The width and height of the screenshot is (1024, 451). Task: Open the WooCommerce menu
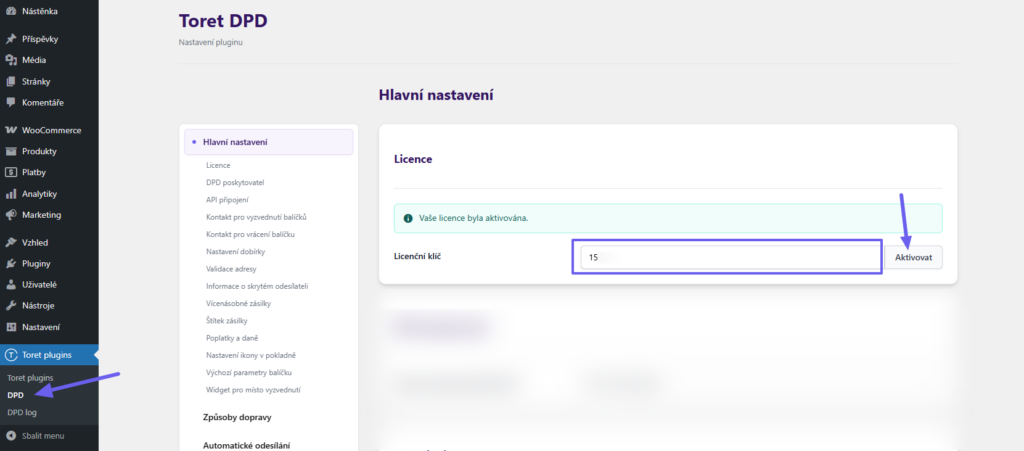pyautogui.click(x=49, y=130)
